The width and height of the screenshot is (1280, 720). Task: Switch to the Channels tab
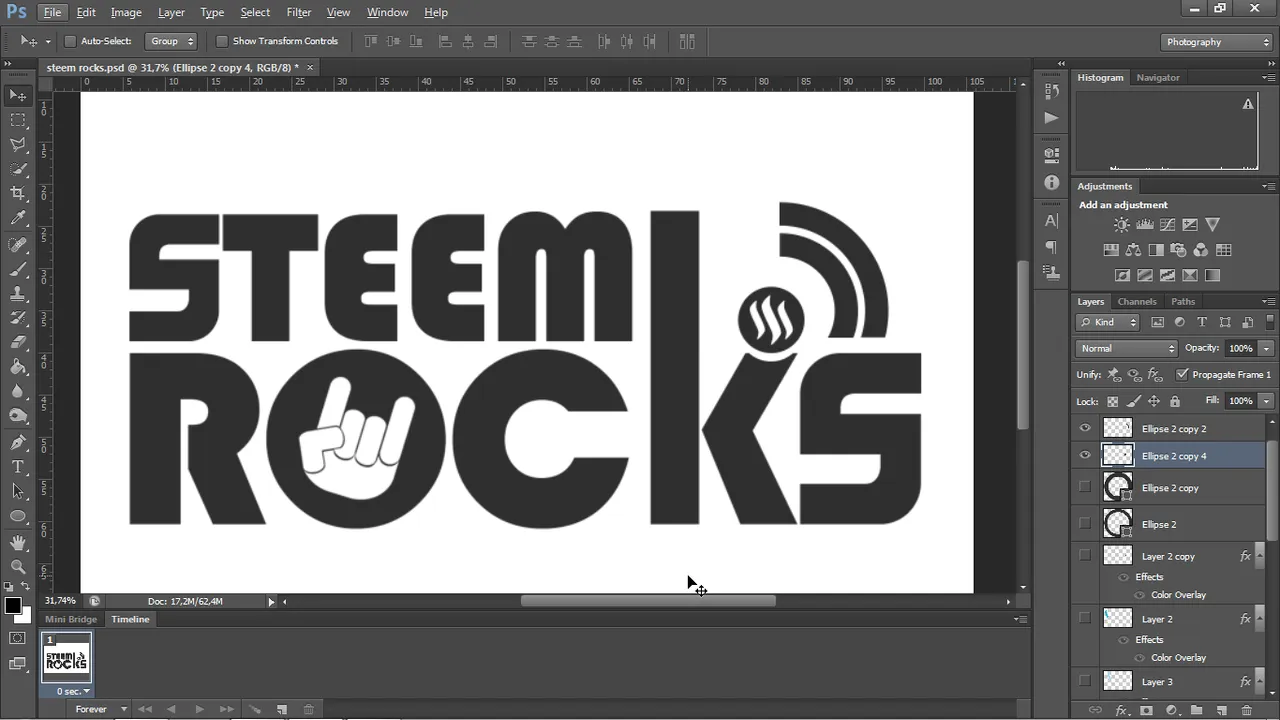(x=1137, y=301)
